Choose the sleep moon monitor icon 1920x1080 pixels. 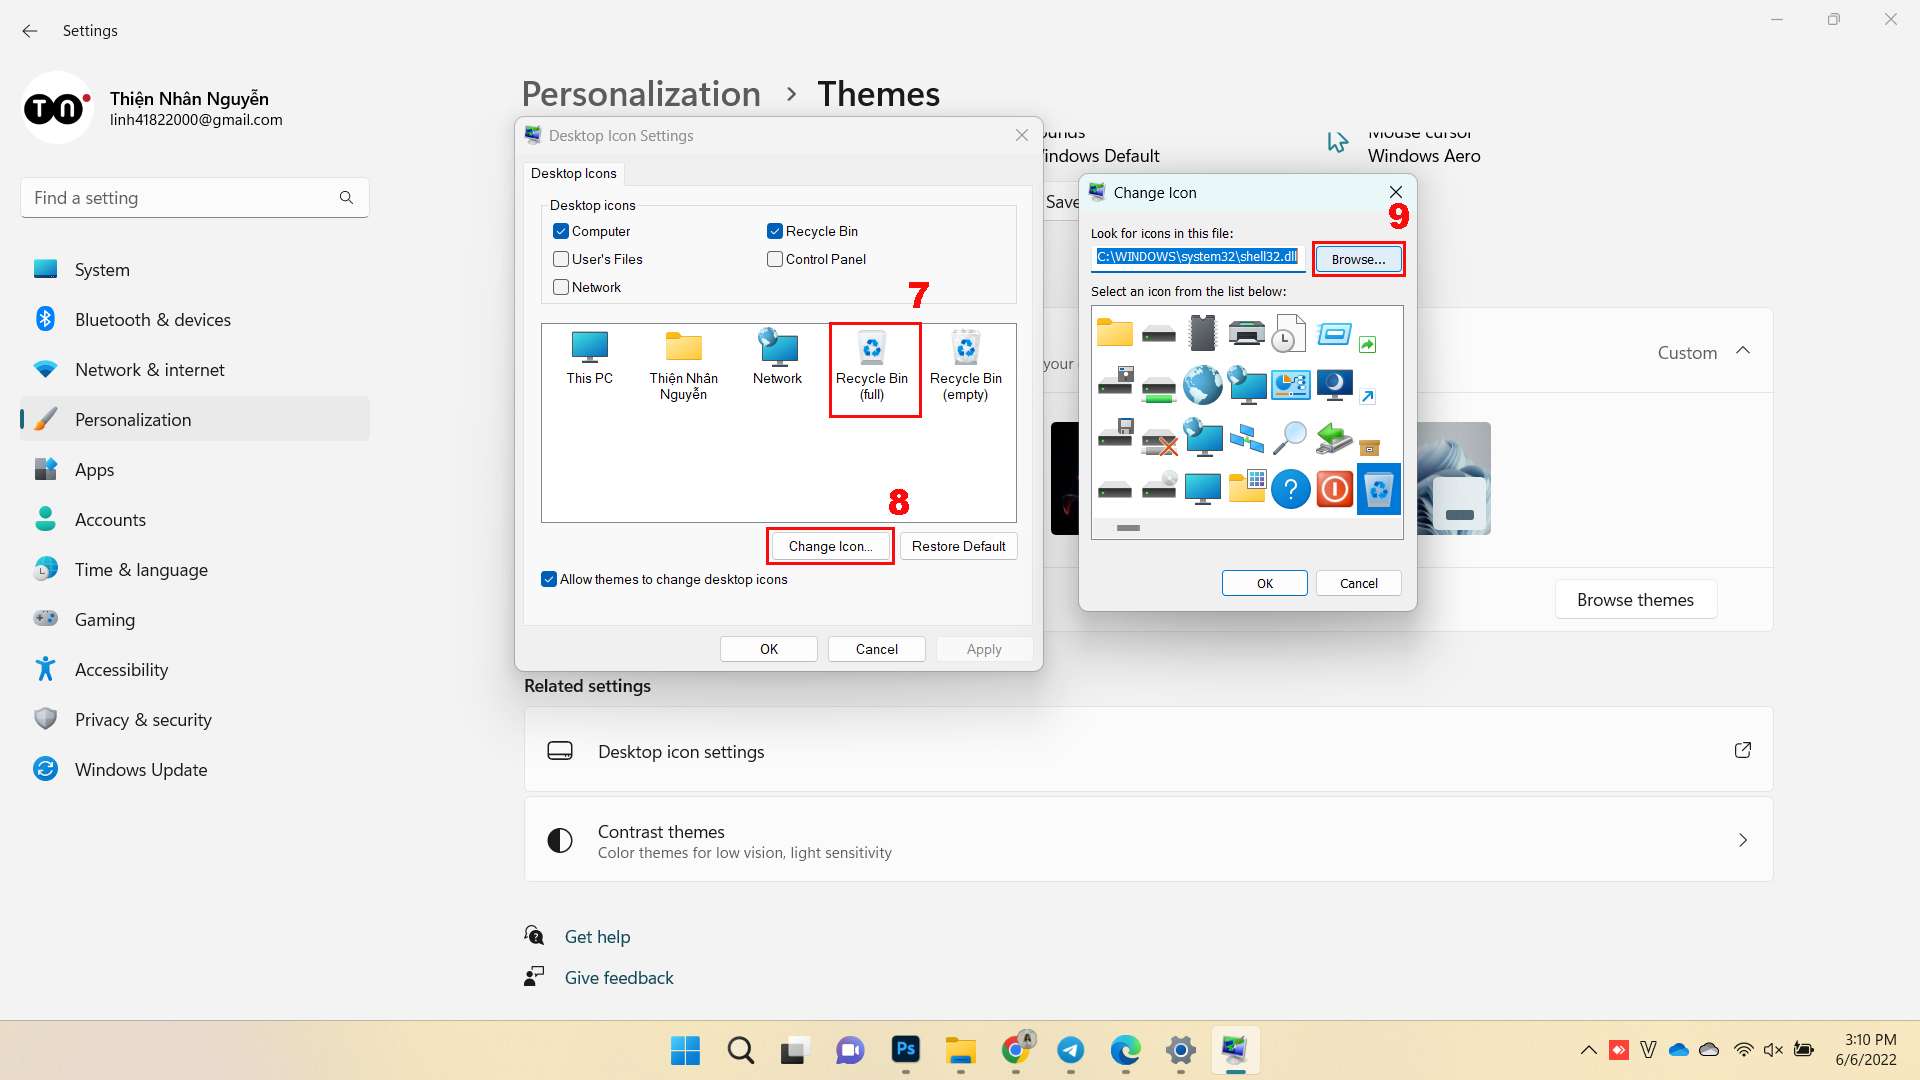[x=1334, y=384]
